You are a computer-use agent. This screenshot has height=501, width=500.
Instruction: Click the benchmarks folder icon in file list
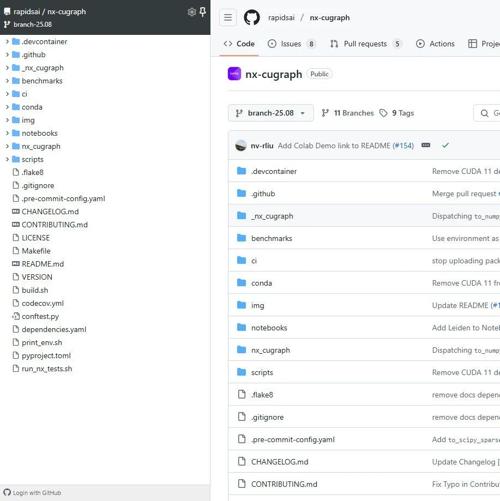(241, 238)
